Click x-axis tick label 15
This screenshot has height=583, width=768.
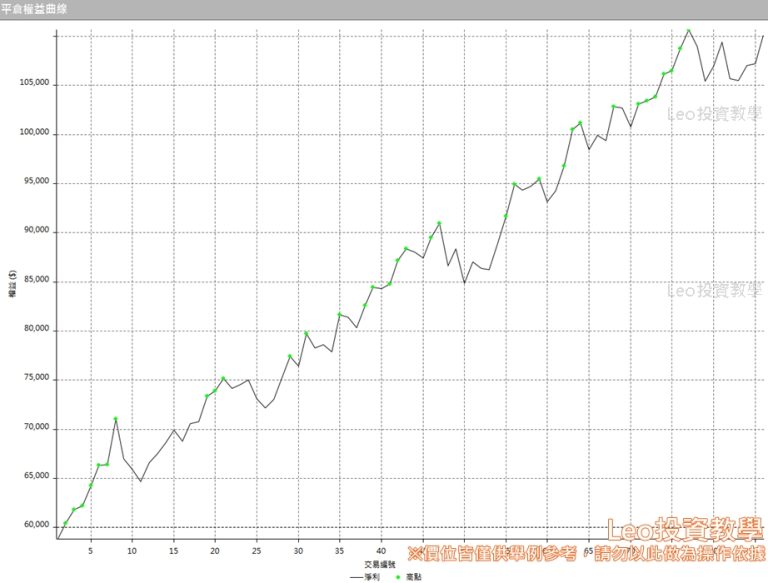[173, 551]
